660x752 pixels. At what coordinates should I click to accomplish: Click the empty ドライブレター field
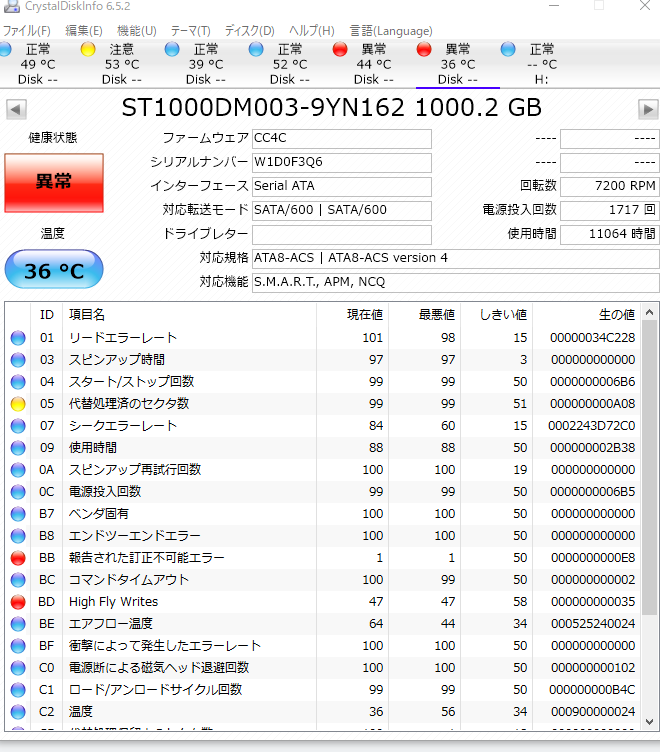[x=342, y=235]
